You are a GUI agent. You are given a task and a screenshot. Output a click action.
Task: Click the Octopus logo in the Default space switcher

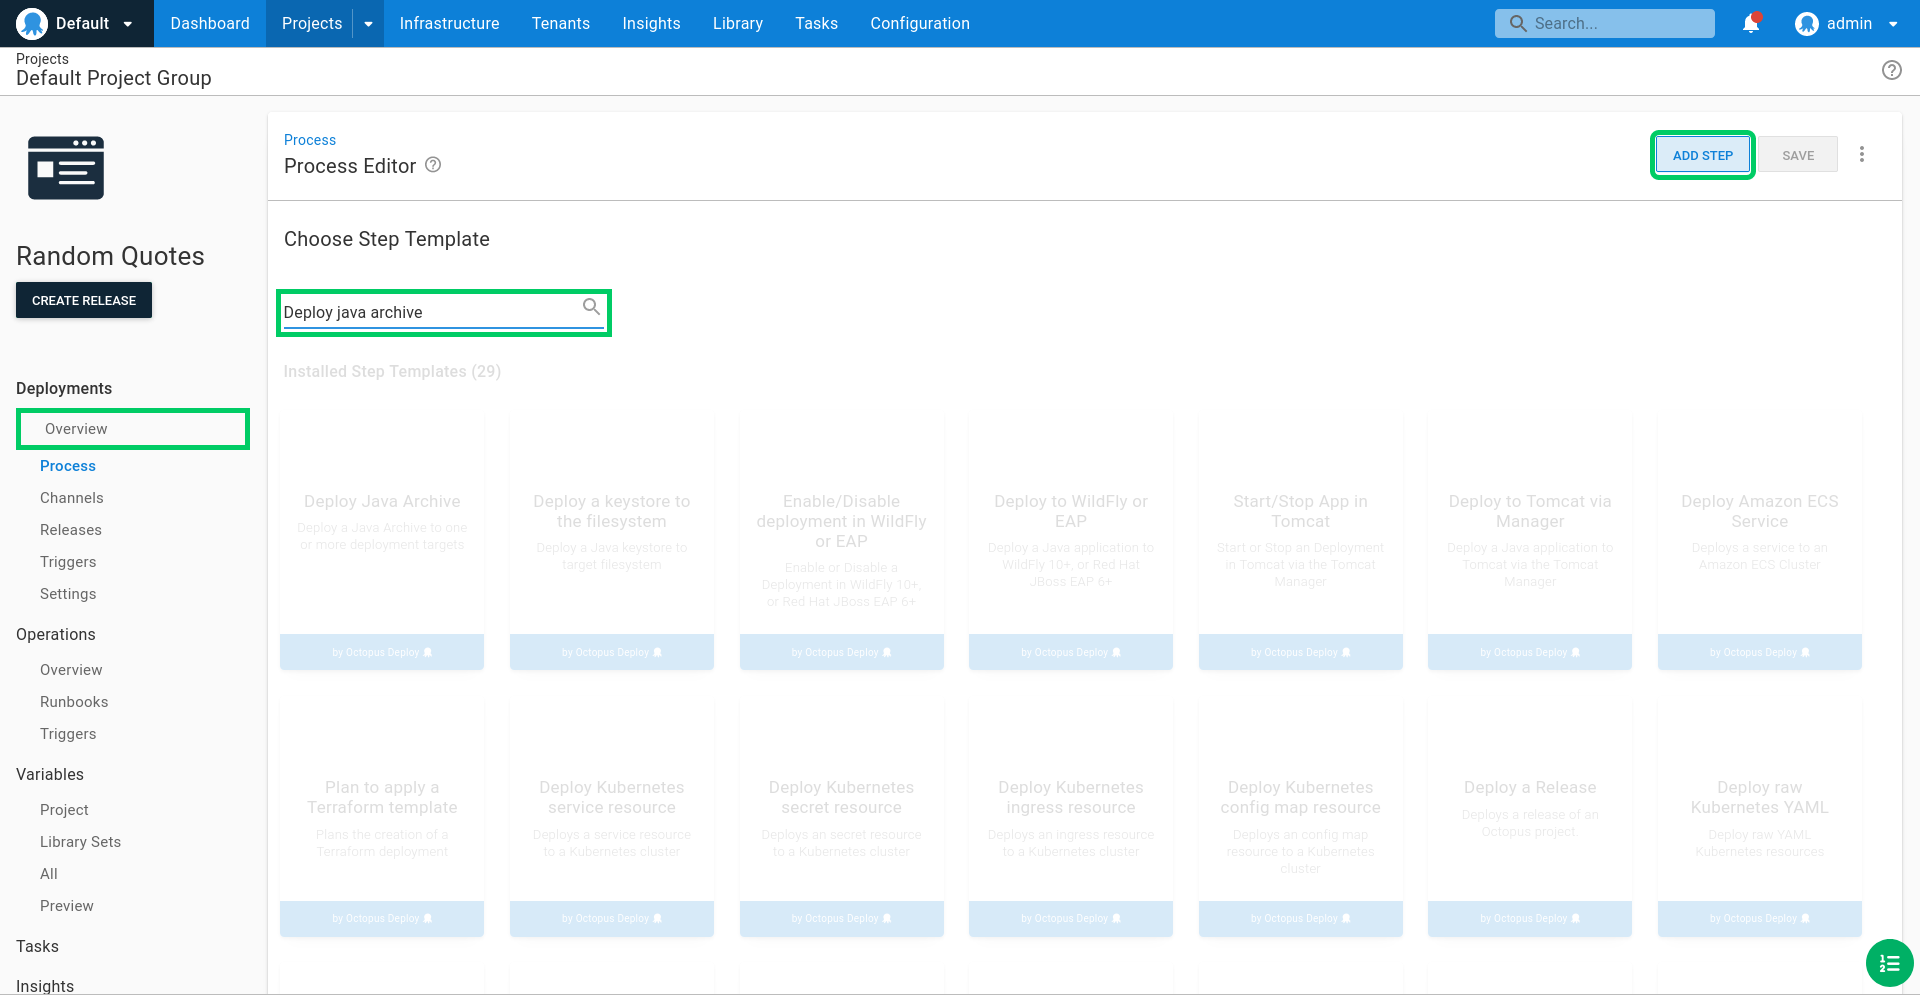(x=32, y=23)
